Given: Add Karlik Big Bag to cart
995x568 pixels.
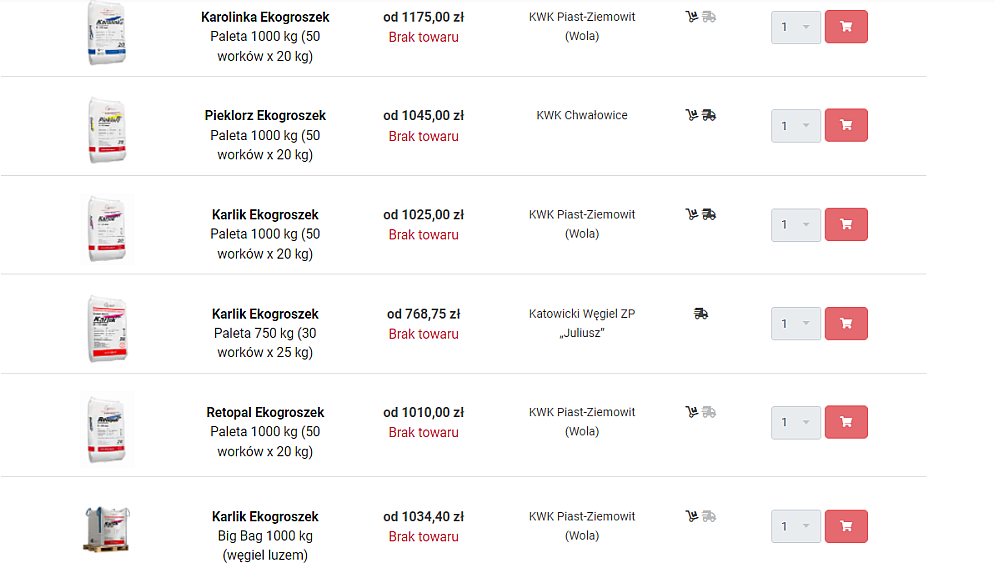Looking at the screenshot, I should click(846, 526).
